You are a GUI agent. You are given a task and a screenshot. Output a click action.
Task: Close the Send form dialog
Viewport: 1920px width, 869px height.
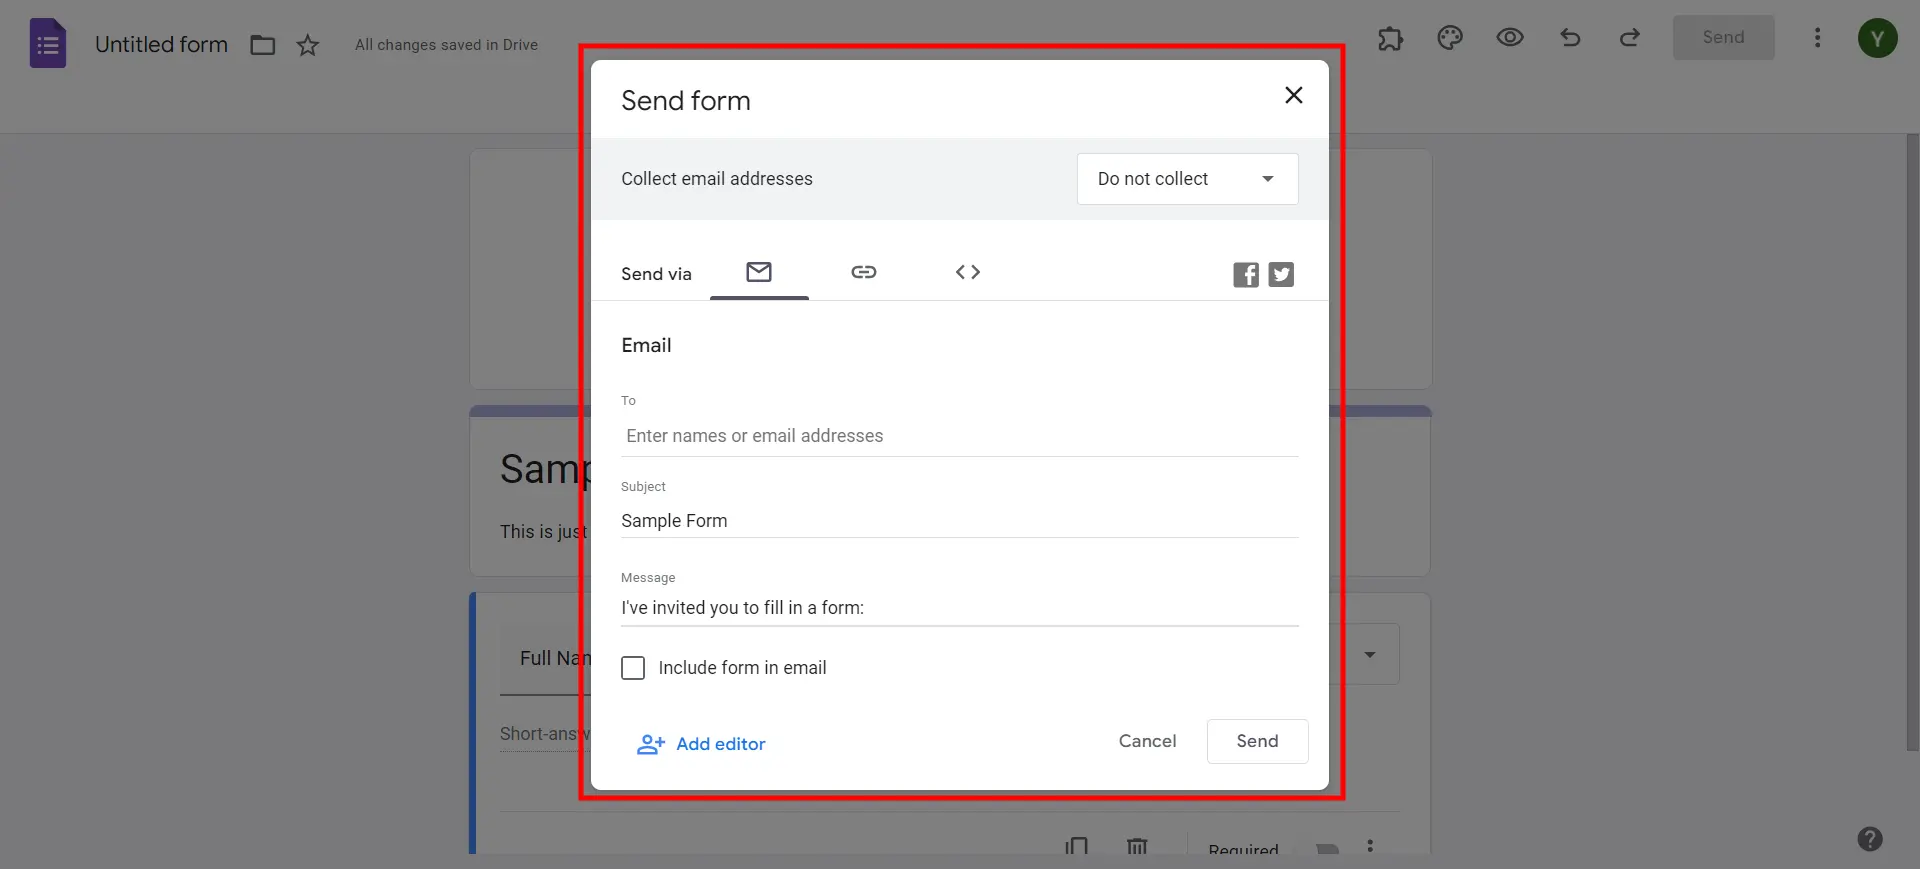pyautogui.click(x=1294, y=95)
